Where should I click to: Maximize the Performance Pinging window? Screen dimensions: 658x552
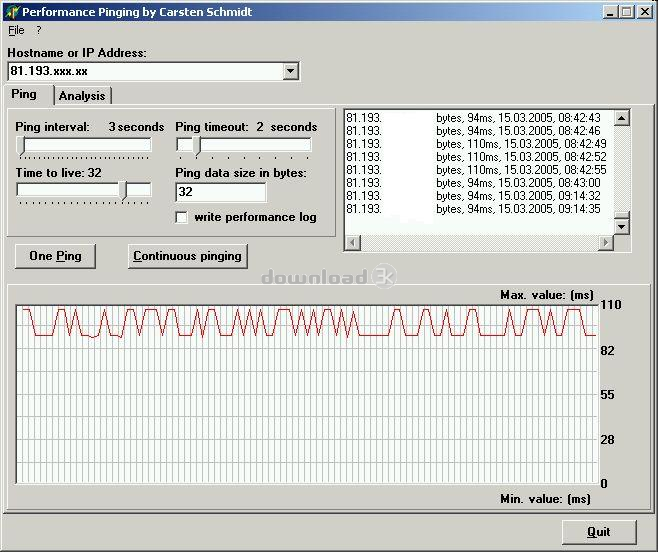pos(627,12)
